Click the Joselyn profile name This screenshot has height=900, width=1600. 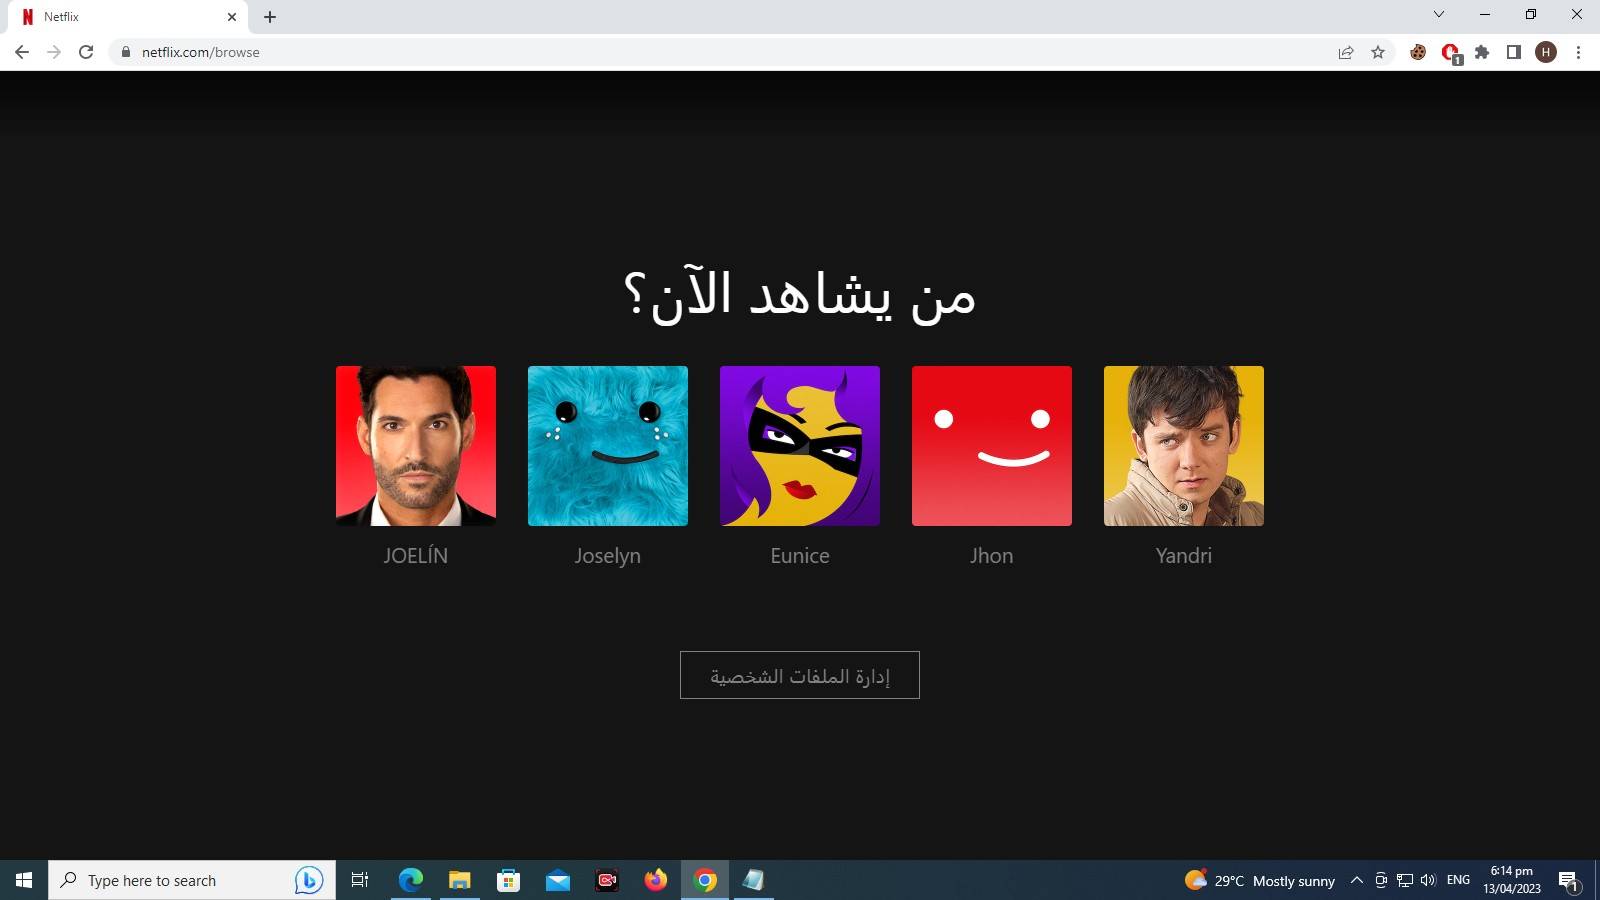[608, 556]
